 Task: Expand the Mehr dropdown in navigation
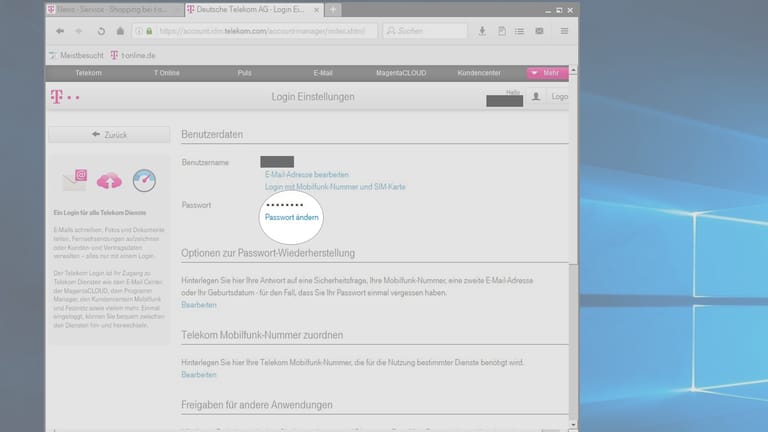click(547, 73)
